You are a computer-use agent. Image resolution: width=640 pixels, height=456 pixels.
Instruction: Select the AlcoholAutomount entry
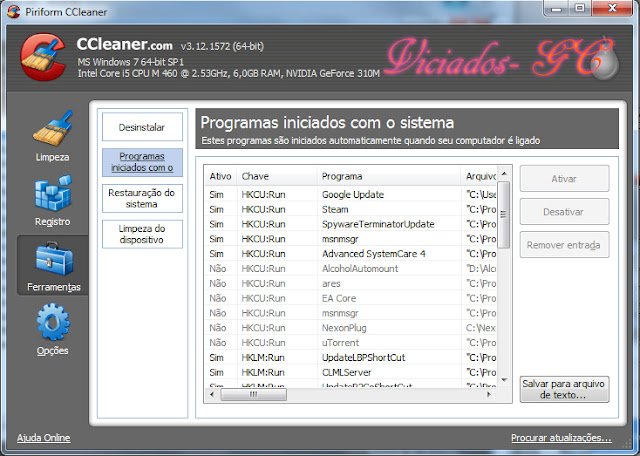[x=351, y=269]
